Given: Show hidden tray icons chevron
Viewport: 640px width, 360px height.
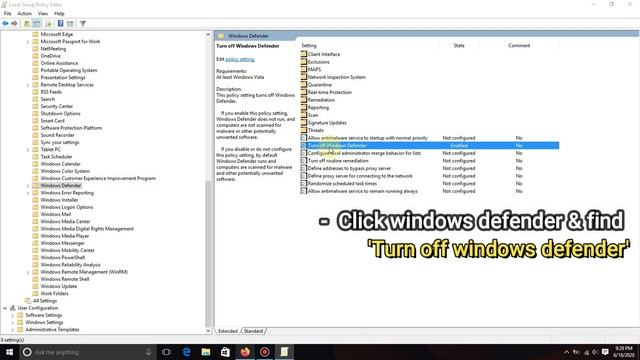Looking at the screenshot, I should (567, 352).
